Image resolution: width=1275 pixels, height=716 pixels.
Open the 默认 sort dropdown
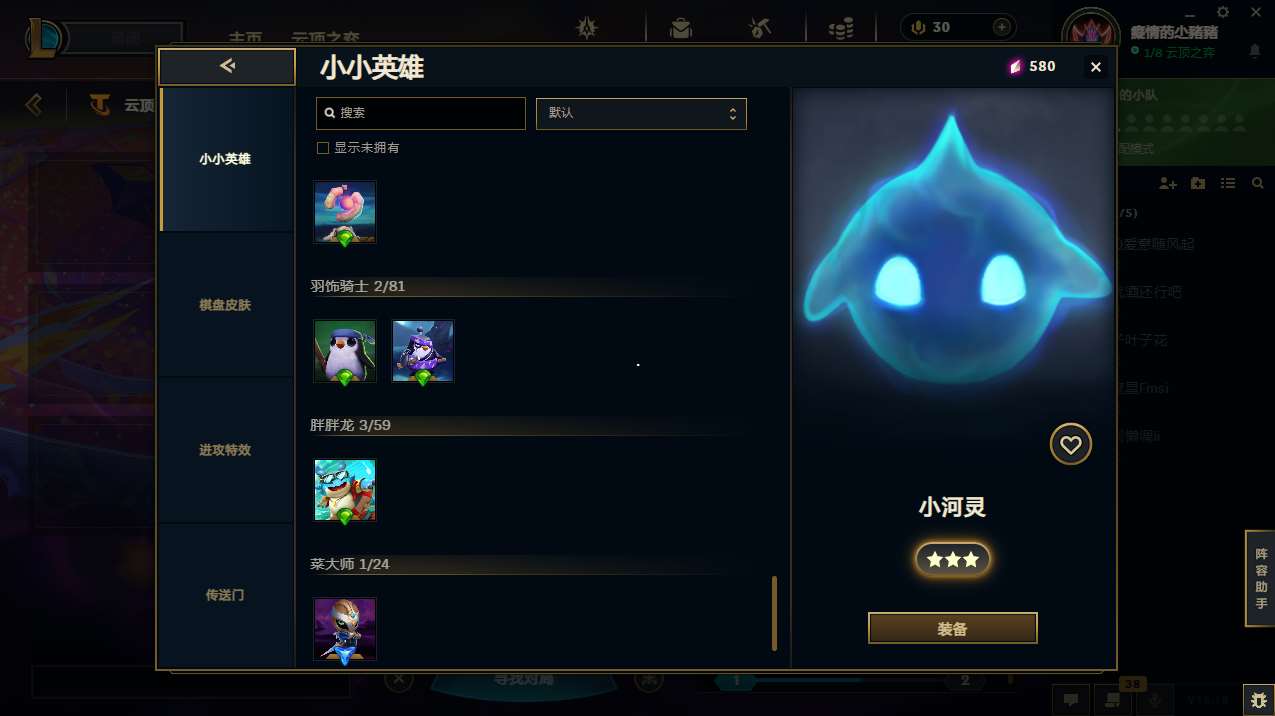[x=641, y=113]
